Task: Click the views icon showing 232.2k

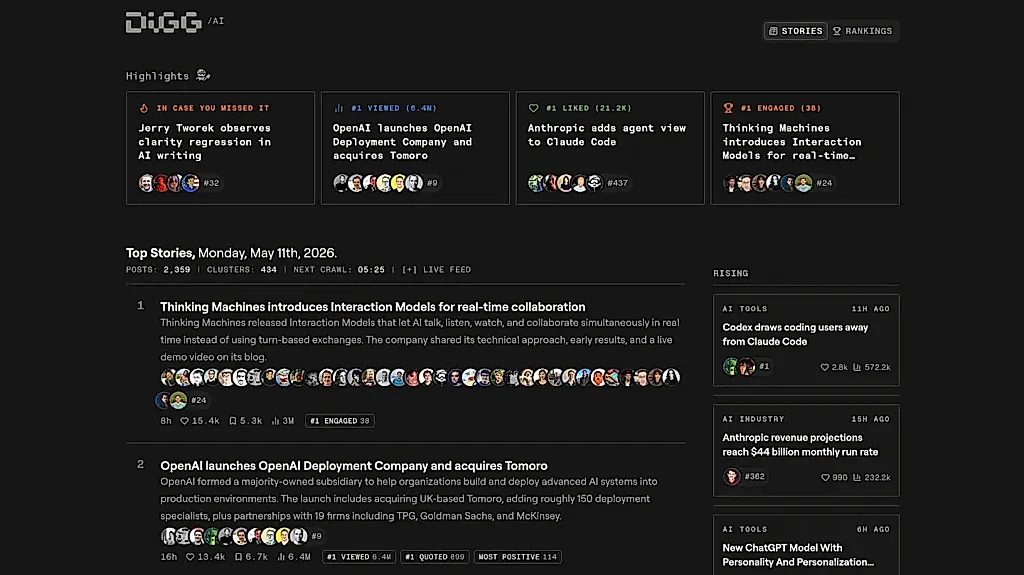Action: point(857,478)
